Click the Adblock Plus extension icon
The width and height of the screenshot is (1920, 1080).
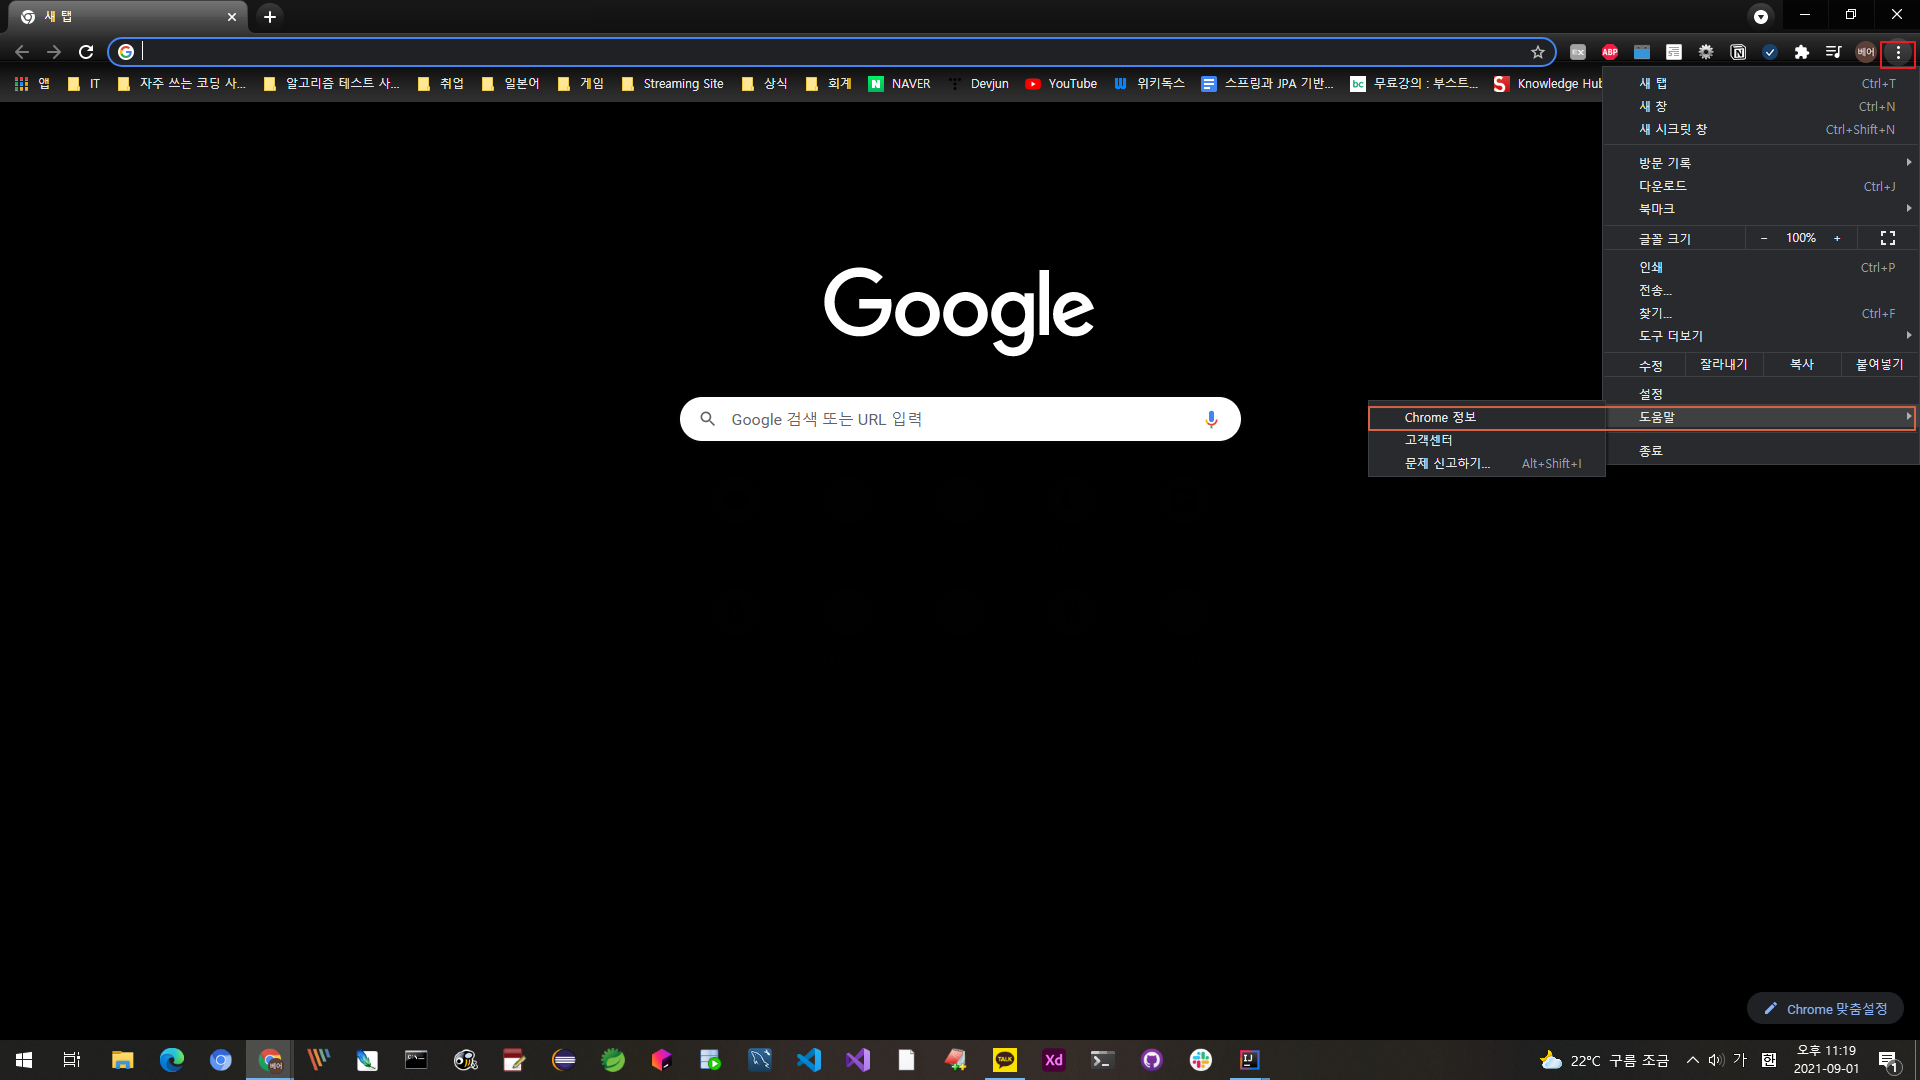(1610, 52)
